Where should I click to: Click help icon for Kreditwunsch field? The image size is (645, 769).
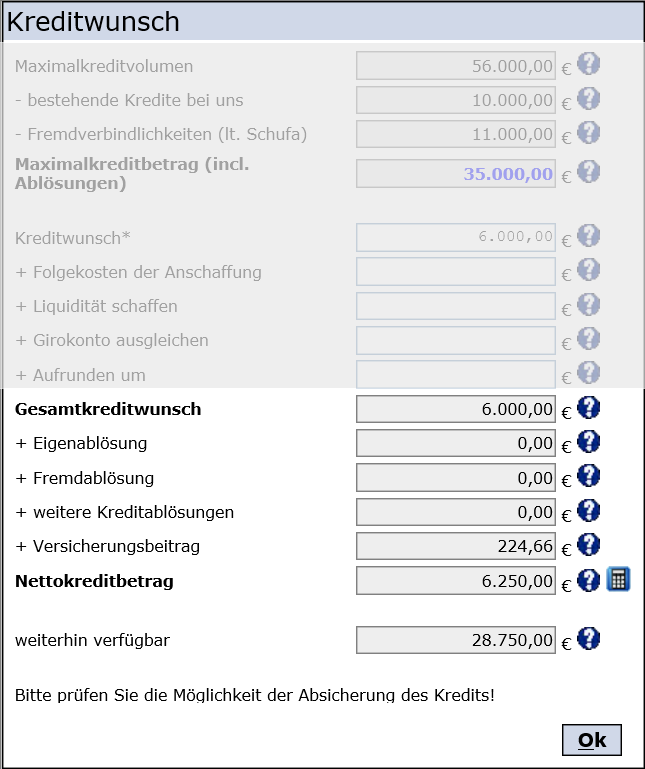pyautogui.click(x=589, y=235)
